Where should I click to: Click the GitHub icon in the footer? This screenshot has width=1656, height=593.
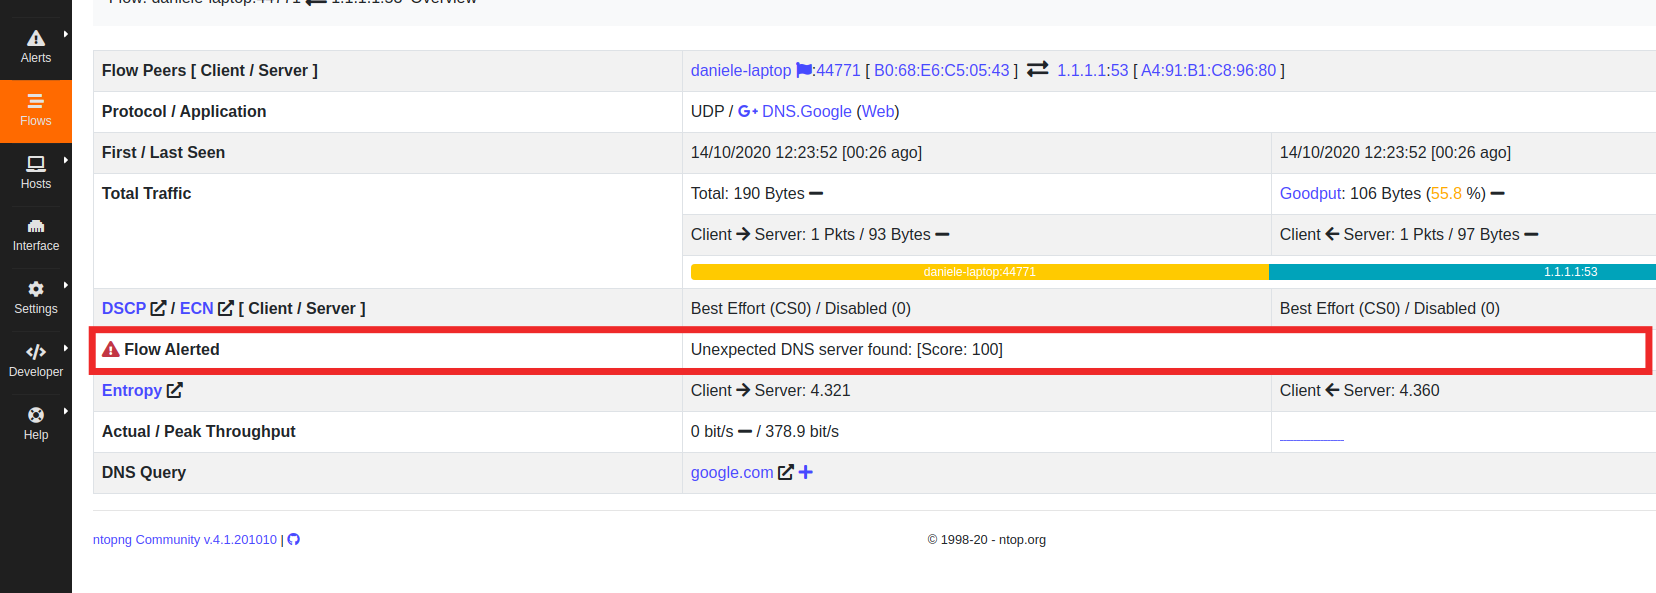pyautogui.click(x=294, y=540)
